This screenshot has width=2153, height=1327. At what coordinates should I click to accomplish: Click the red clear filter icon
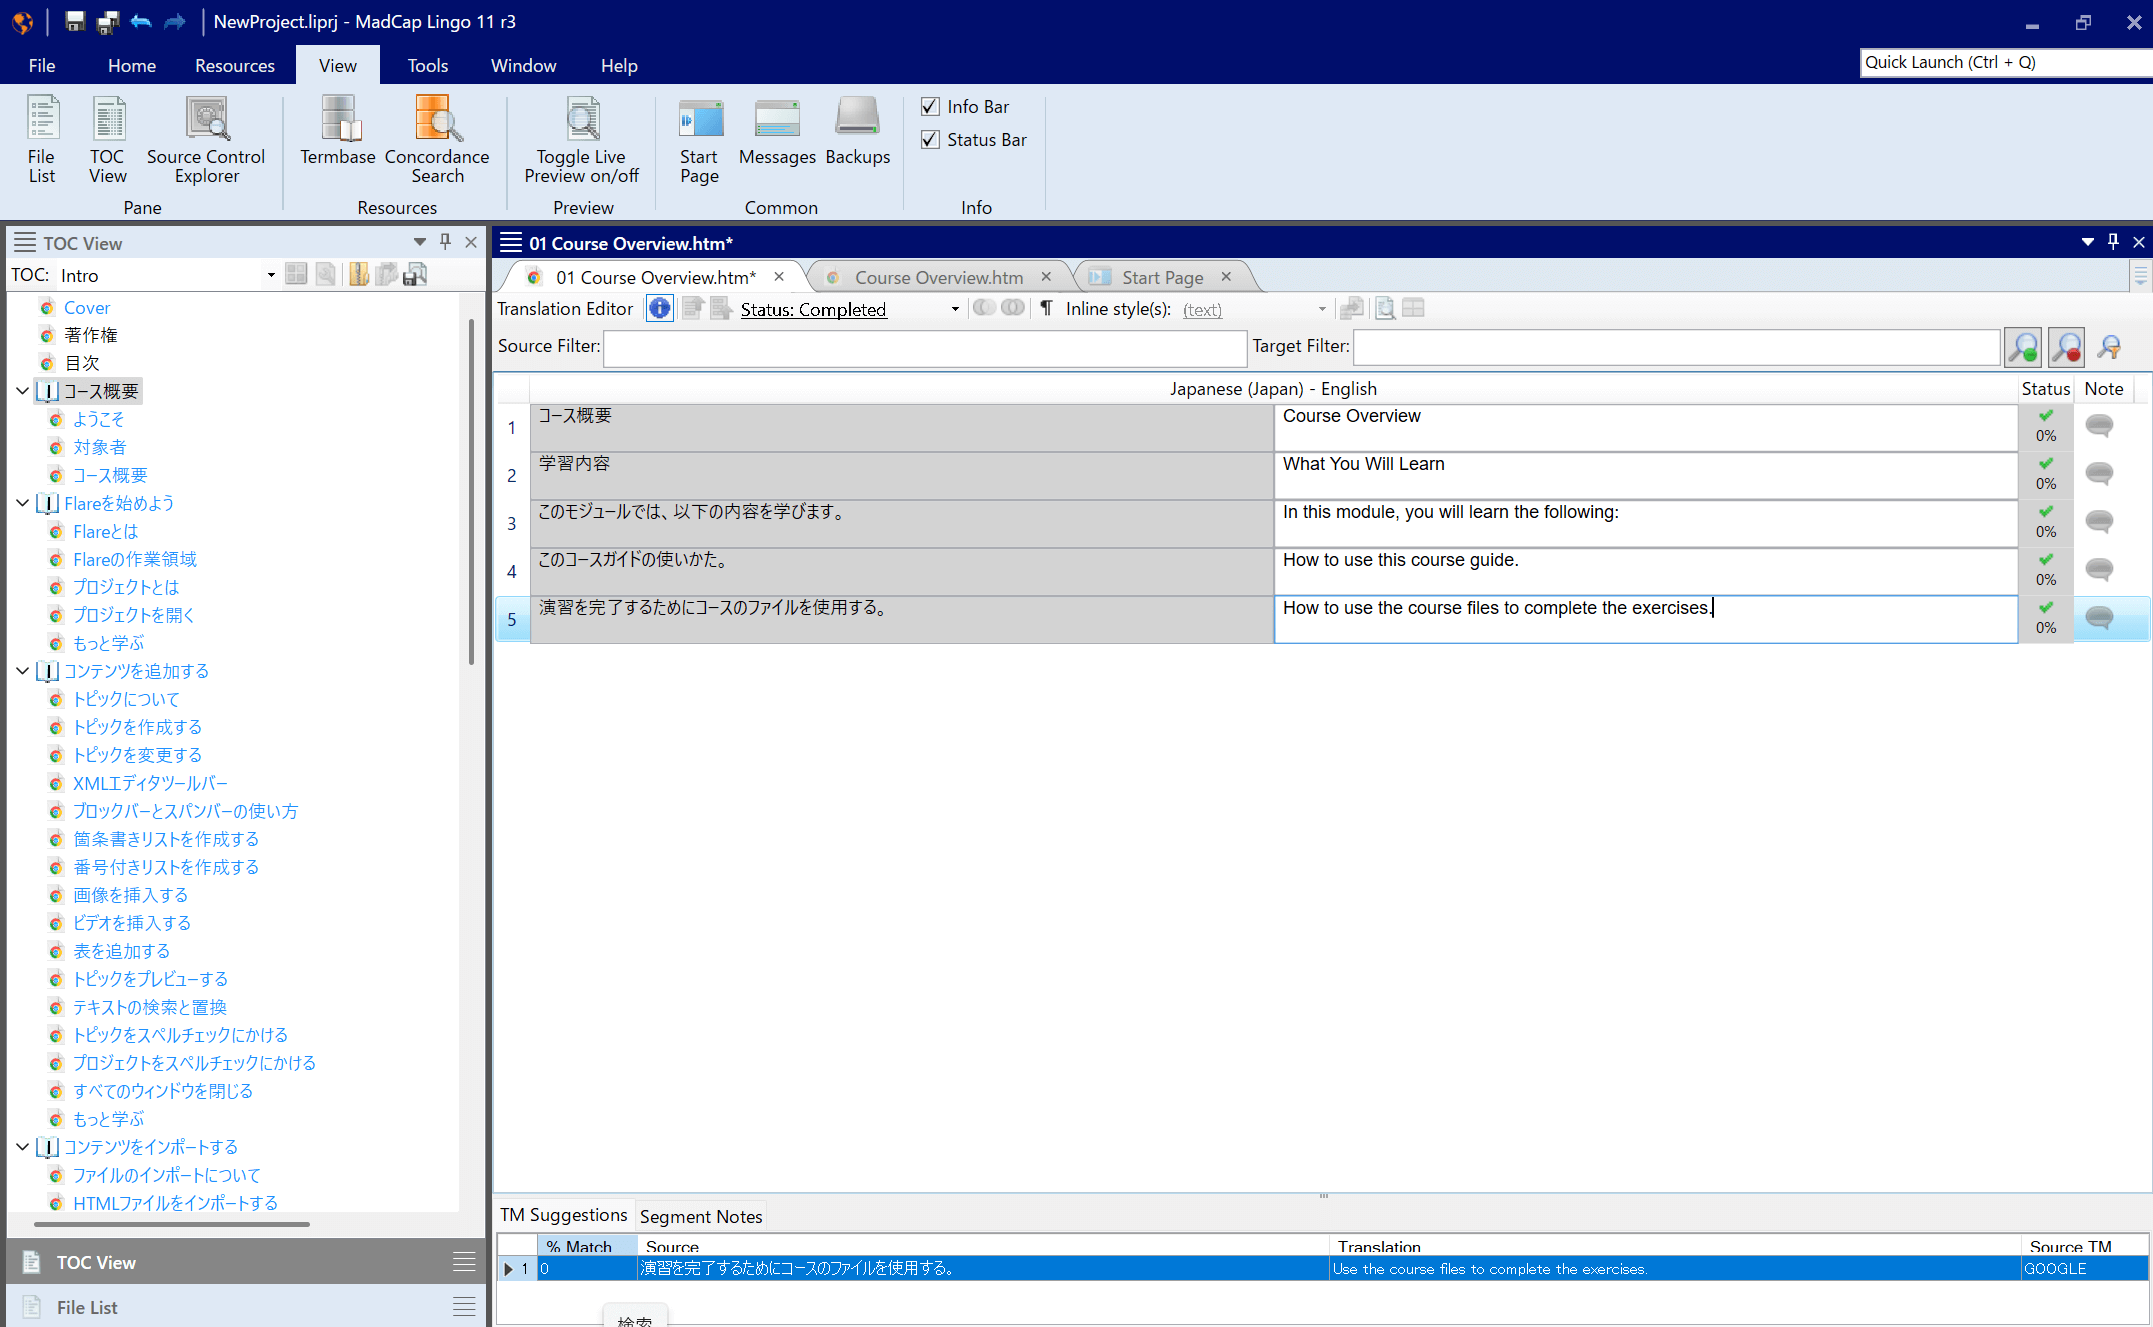click(2066, 347)
